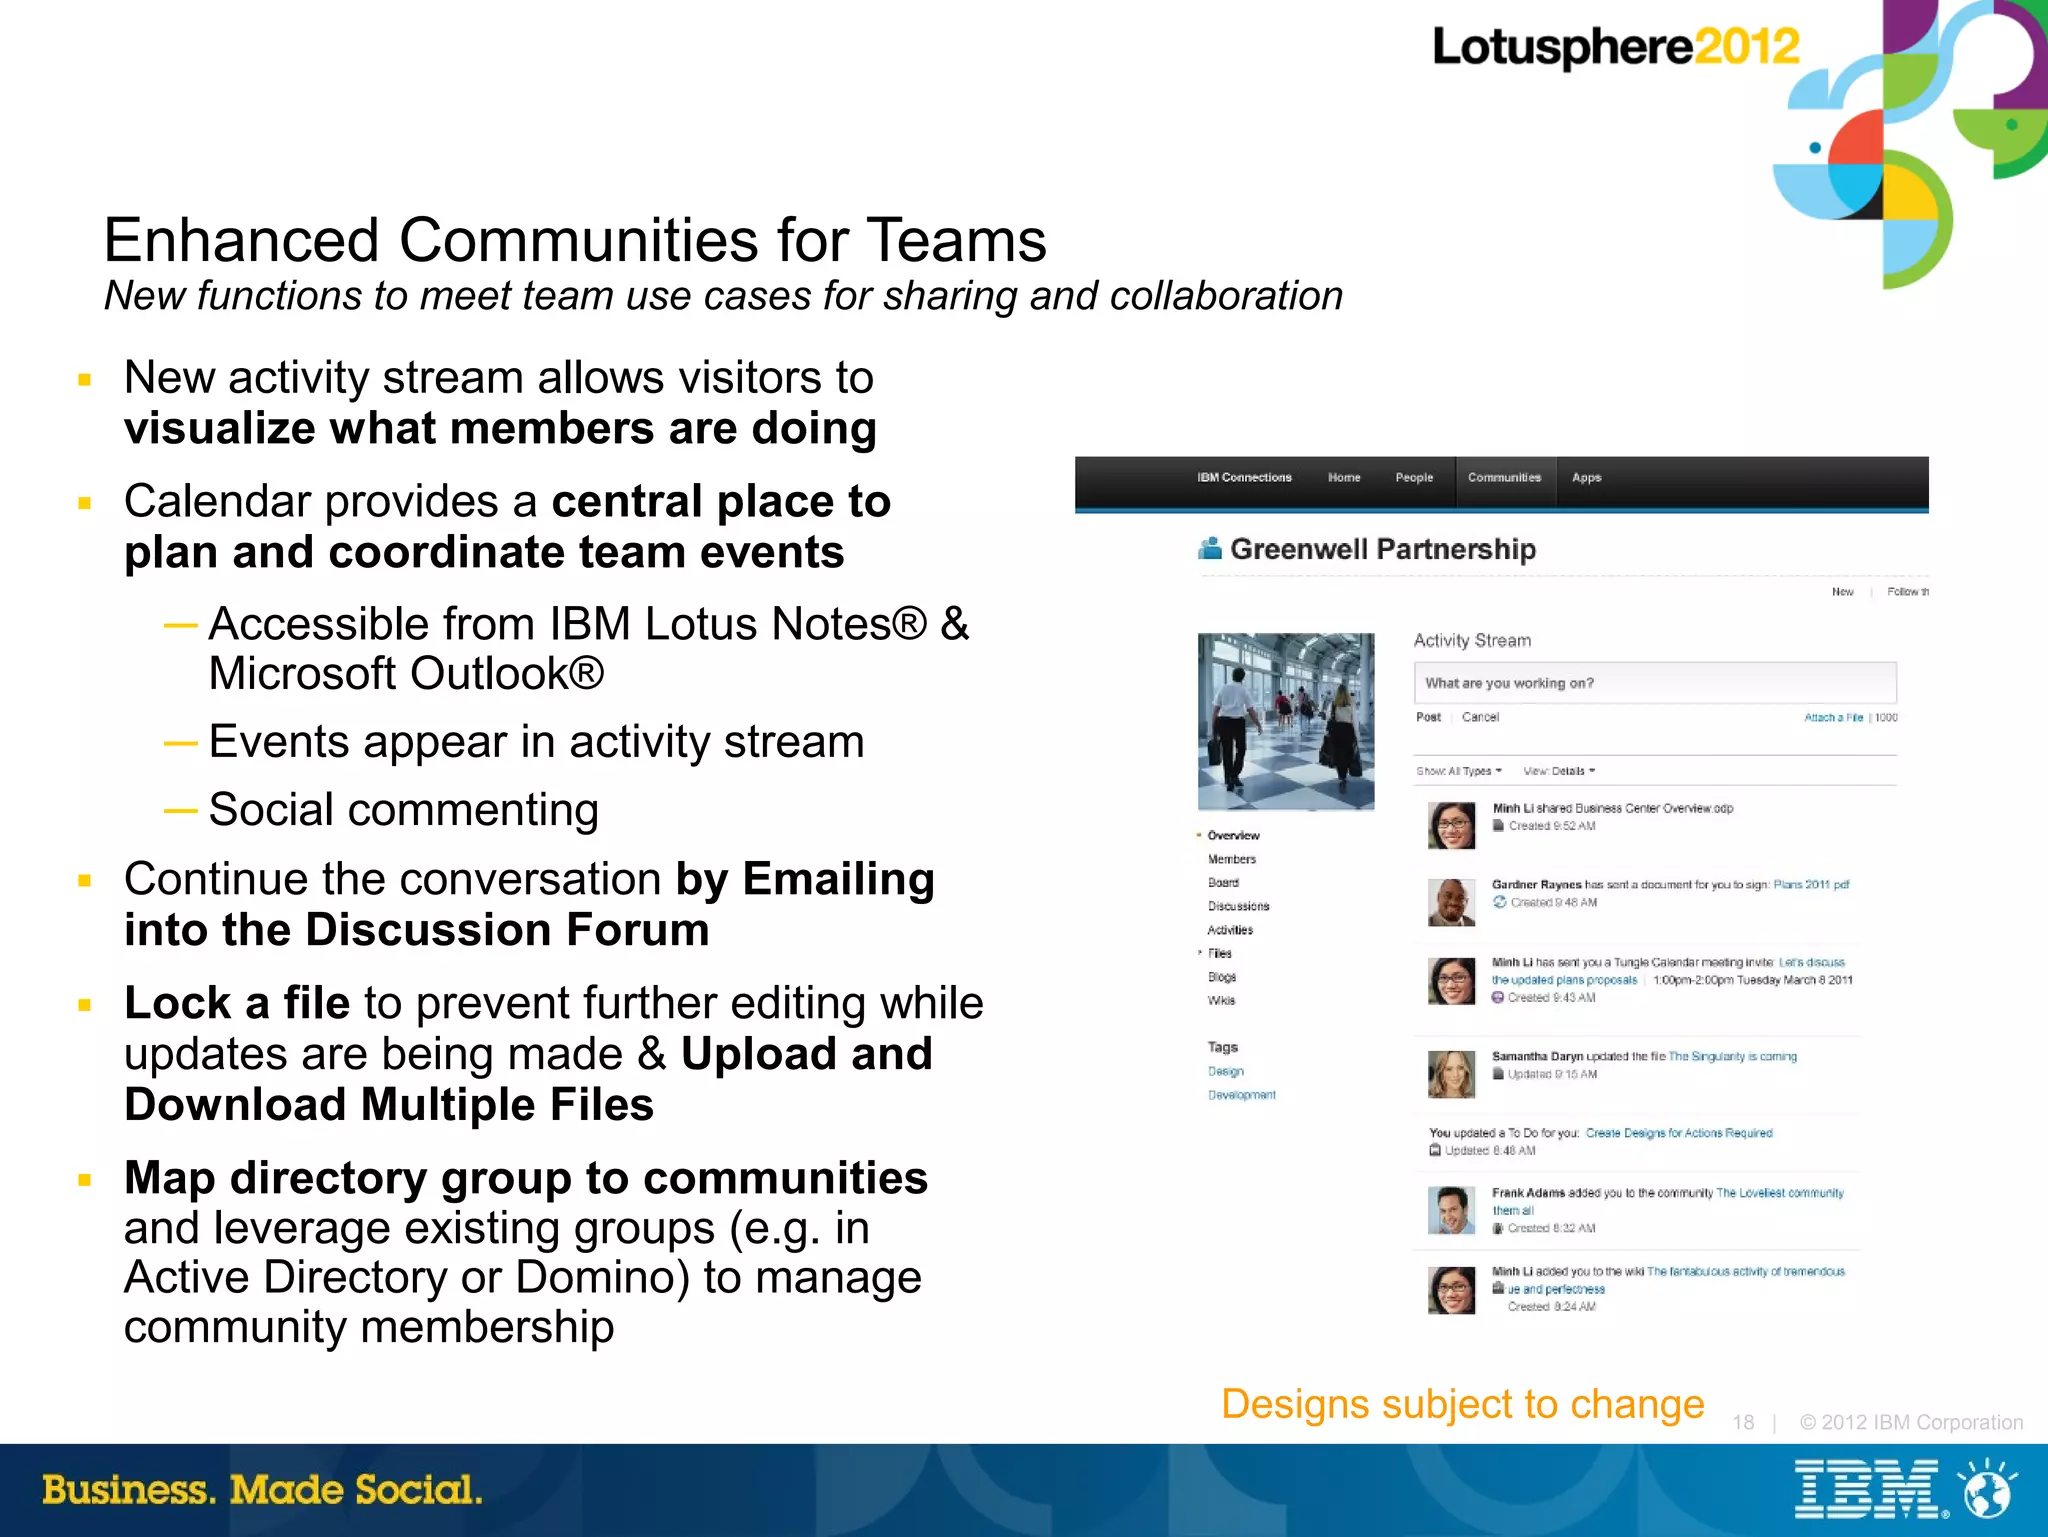Image resolution: width=2048 pixels, height=1537 pixels.
Task: Click Samantha Daryn's avatar
Action: (x=1451, y=1074)
